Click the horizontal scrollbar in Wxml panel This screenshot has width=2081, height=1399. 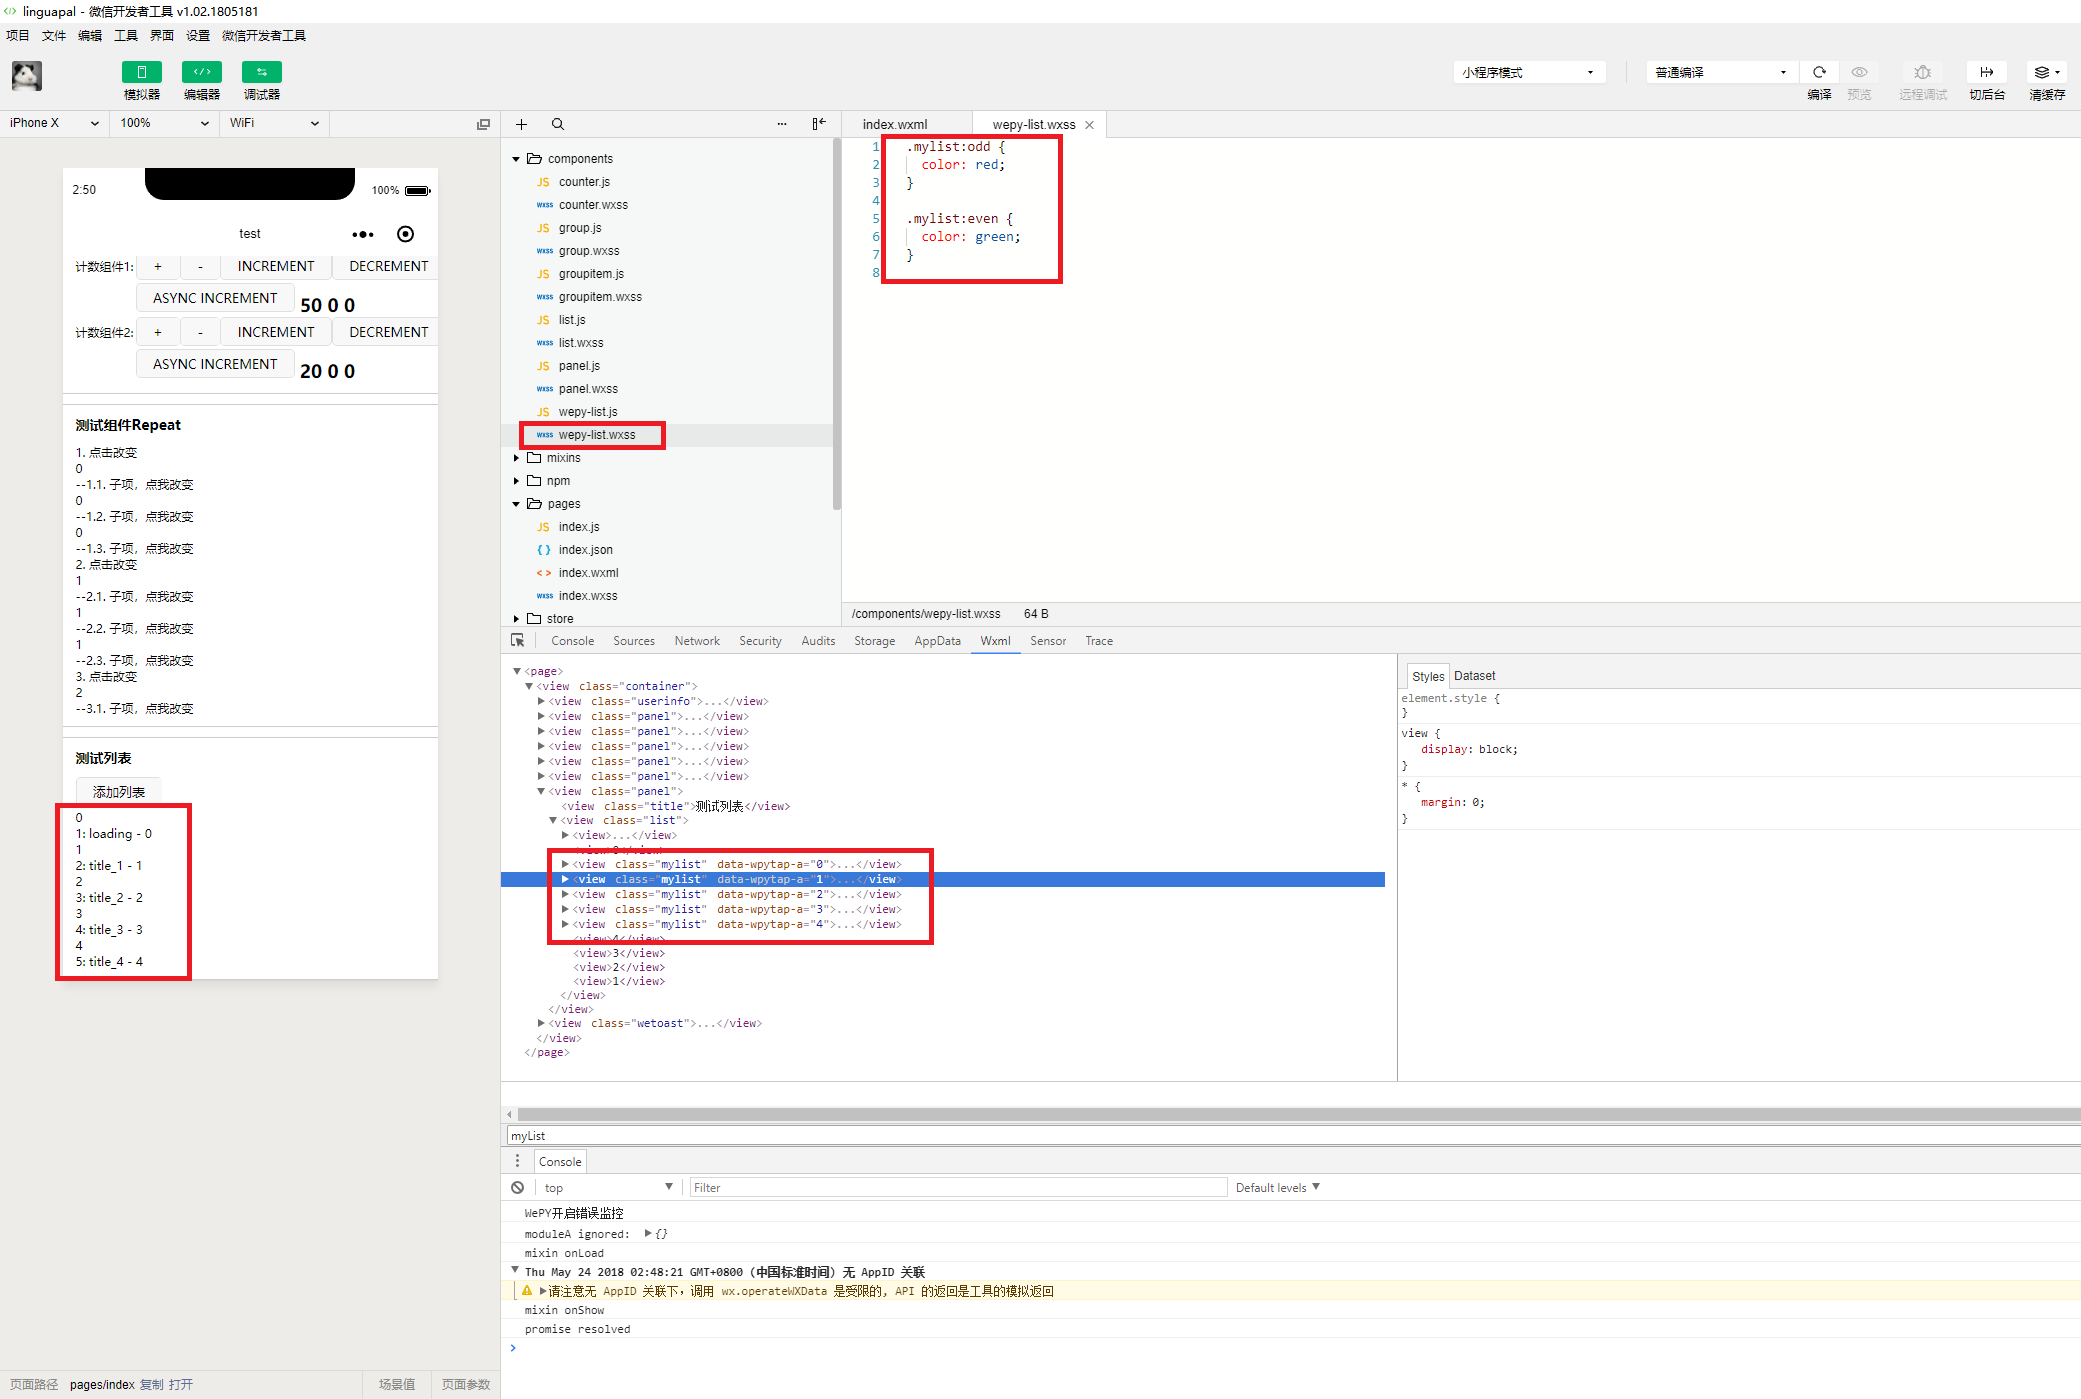[1290, 1114]
